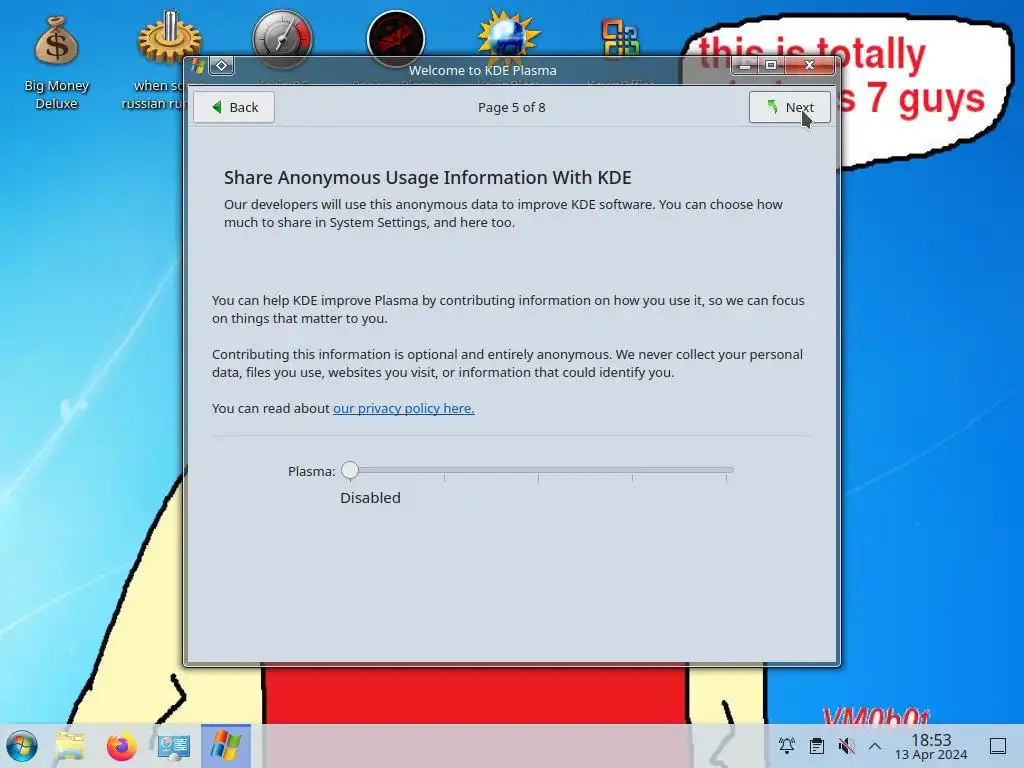Open the clock showing 18:53
The image size is (1024, 768).
click(931, 746)
